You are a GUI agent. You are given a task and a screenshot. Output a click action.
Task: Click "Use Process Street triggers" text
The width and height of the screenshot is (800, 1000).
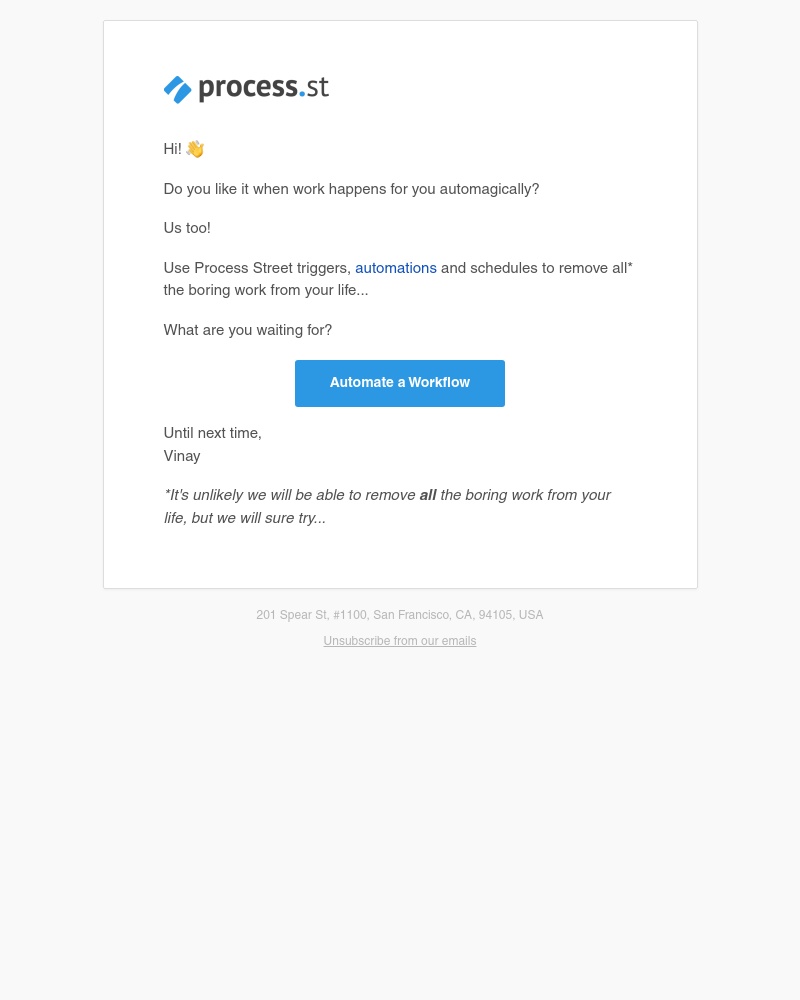point(257,268)
